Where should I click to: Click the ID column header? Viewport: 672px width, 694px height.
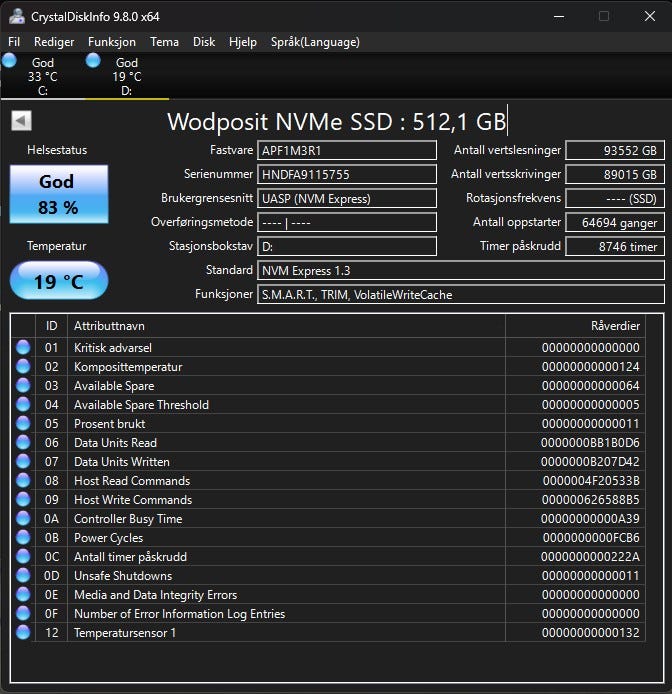click(51, 326)
